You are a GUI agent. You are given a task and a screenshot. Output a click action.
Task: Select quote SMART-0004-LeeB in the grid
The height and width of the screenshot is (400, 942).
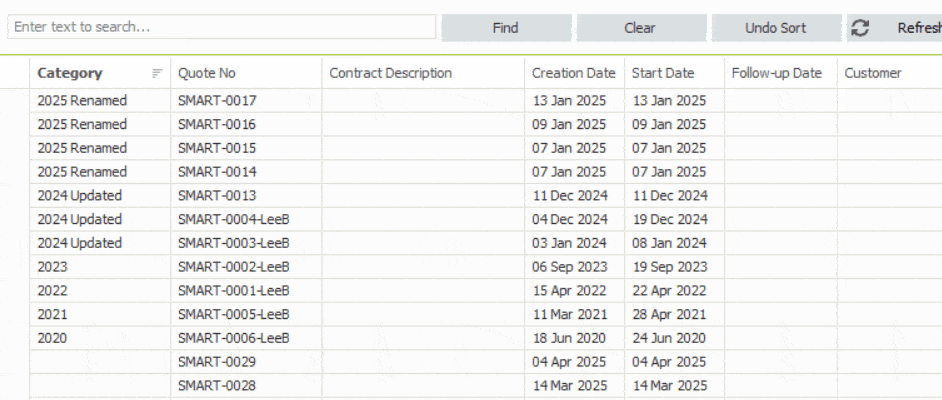coord(233,219)
